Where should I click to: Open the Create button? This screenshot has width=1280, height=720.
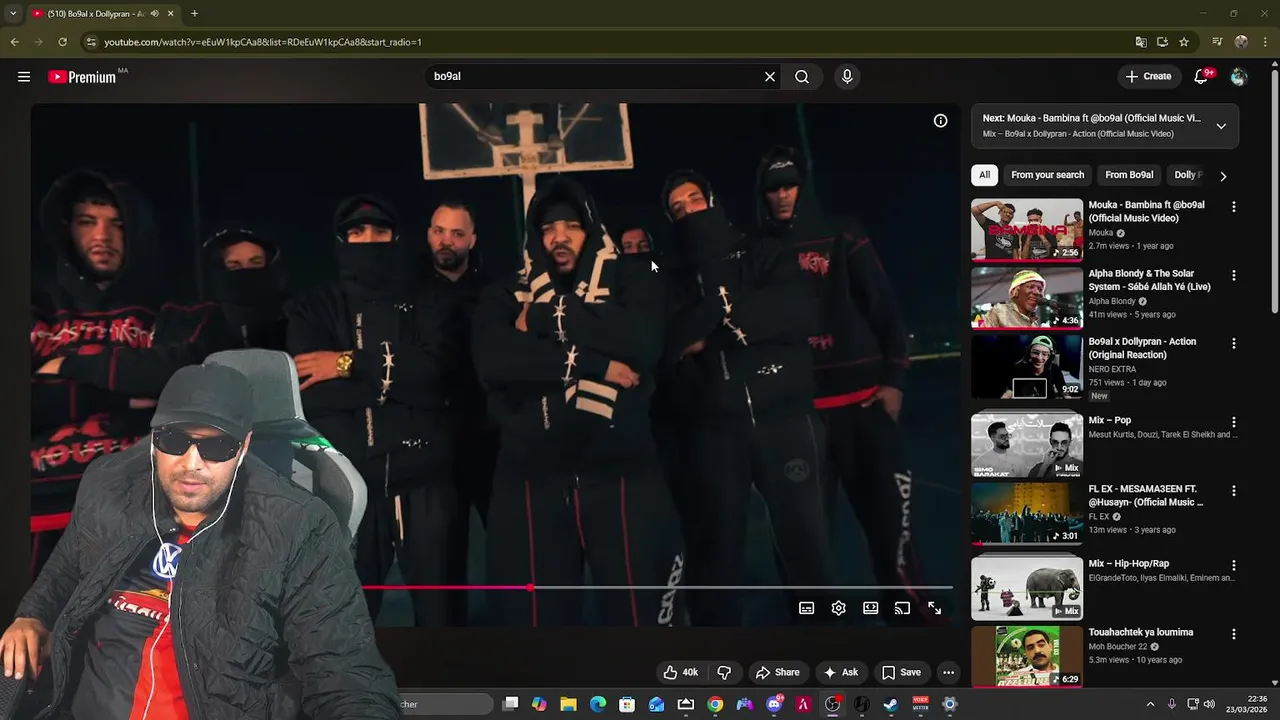click(1148, 76)
